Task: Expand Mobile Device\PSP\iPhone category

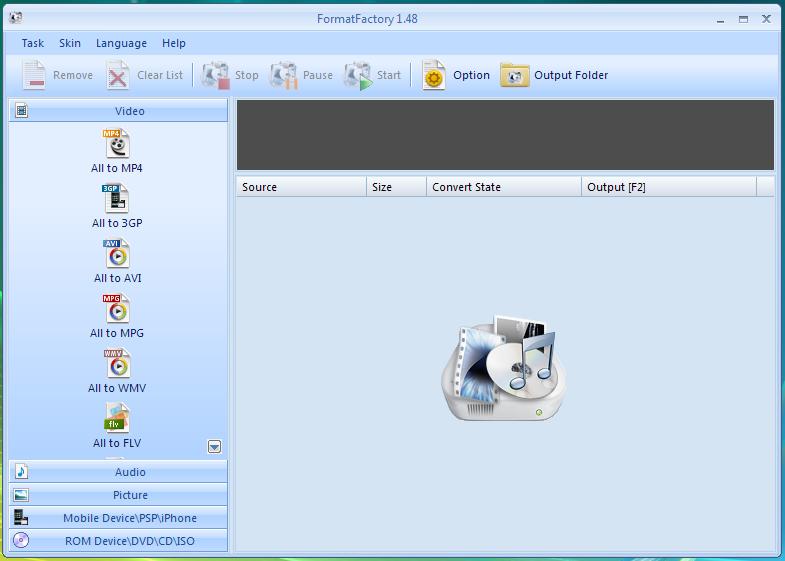Action: (x=118, y=518)
